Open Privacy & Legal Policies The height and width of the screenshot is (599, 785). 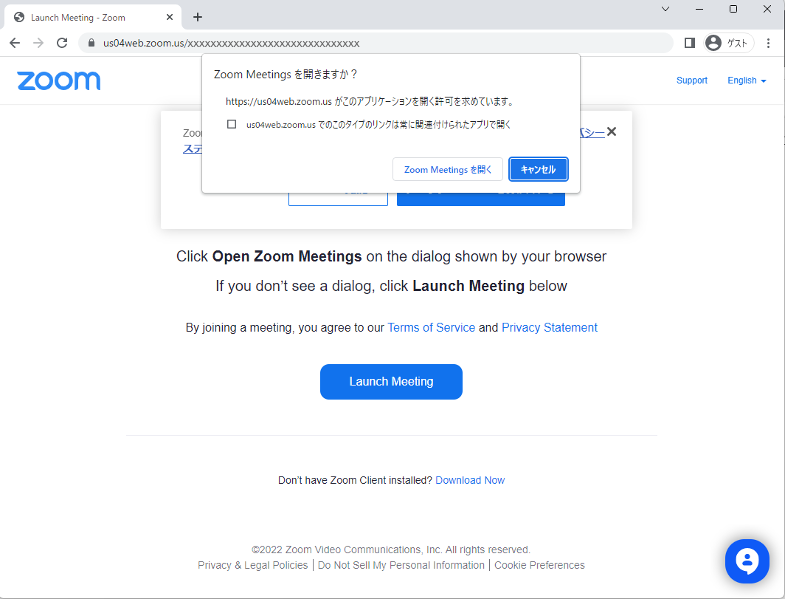pos(253,565)
